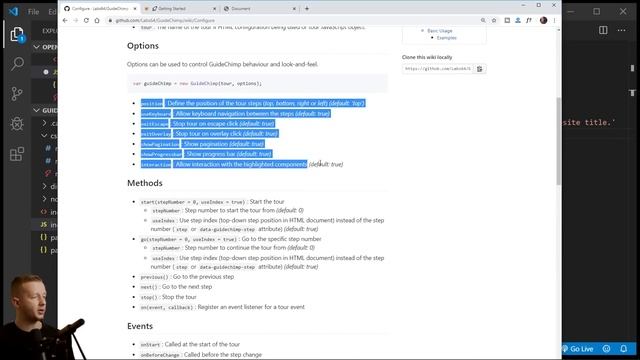Click the f? extension icon
Viewport: 640px width, 360px height.
tap(529, 20)
